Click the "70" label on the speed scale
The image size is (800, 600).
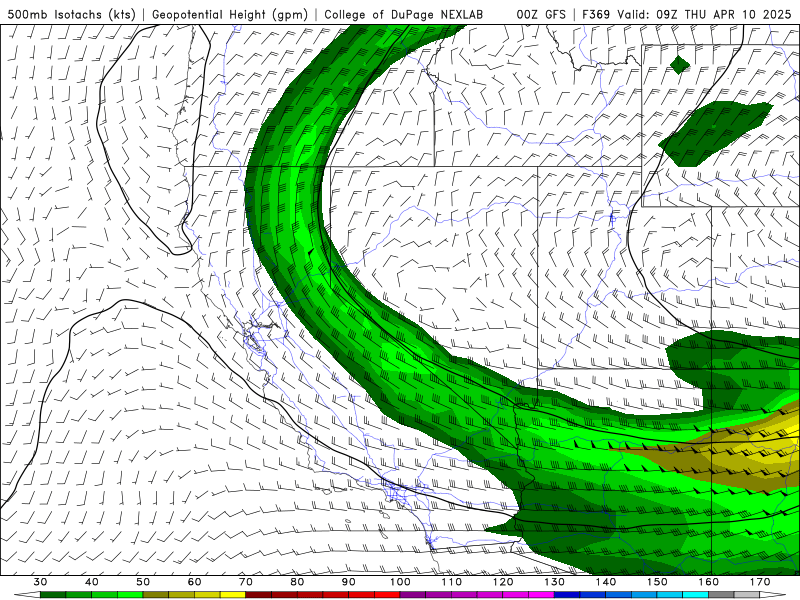[x=246, y=582]
